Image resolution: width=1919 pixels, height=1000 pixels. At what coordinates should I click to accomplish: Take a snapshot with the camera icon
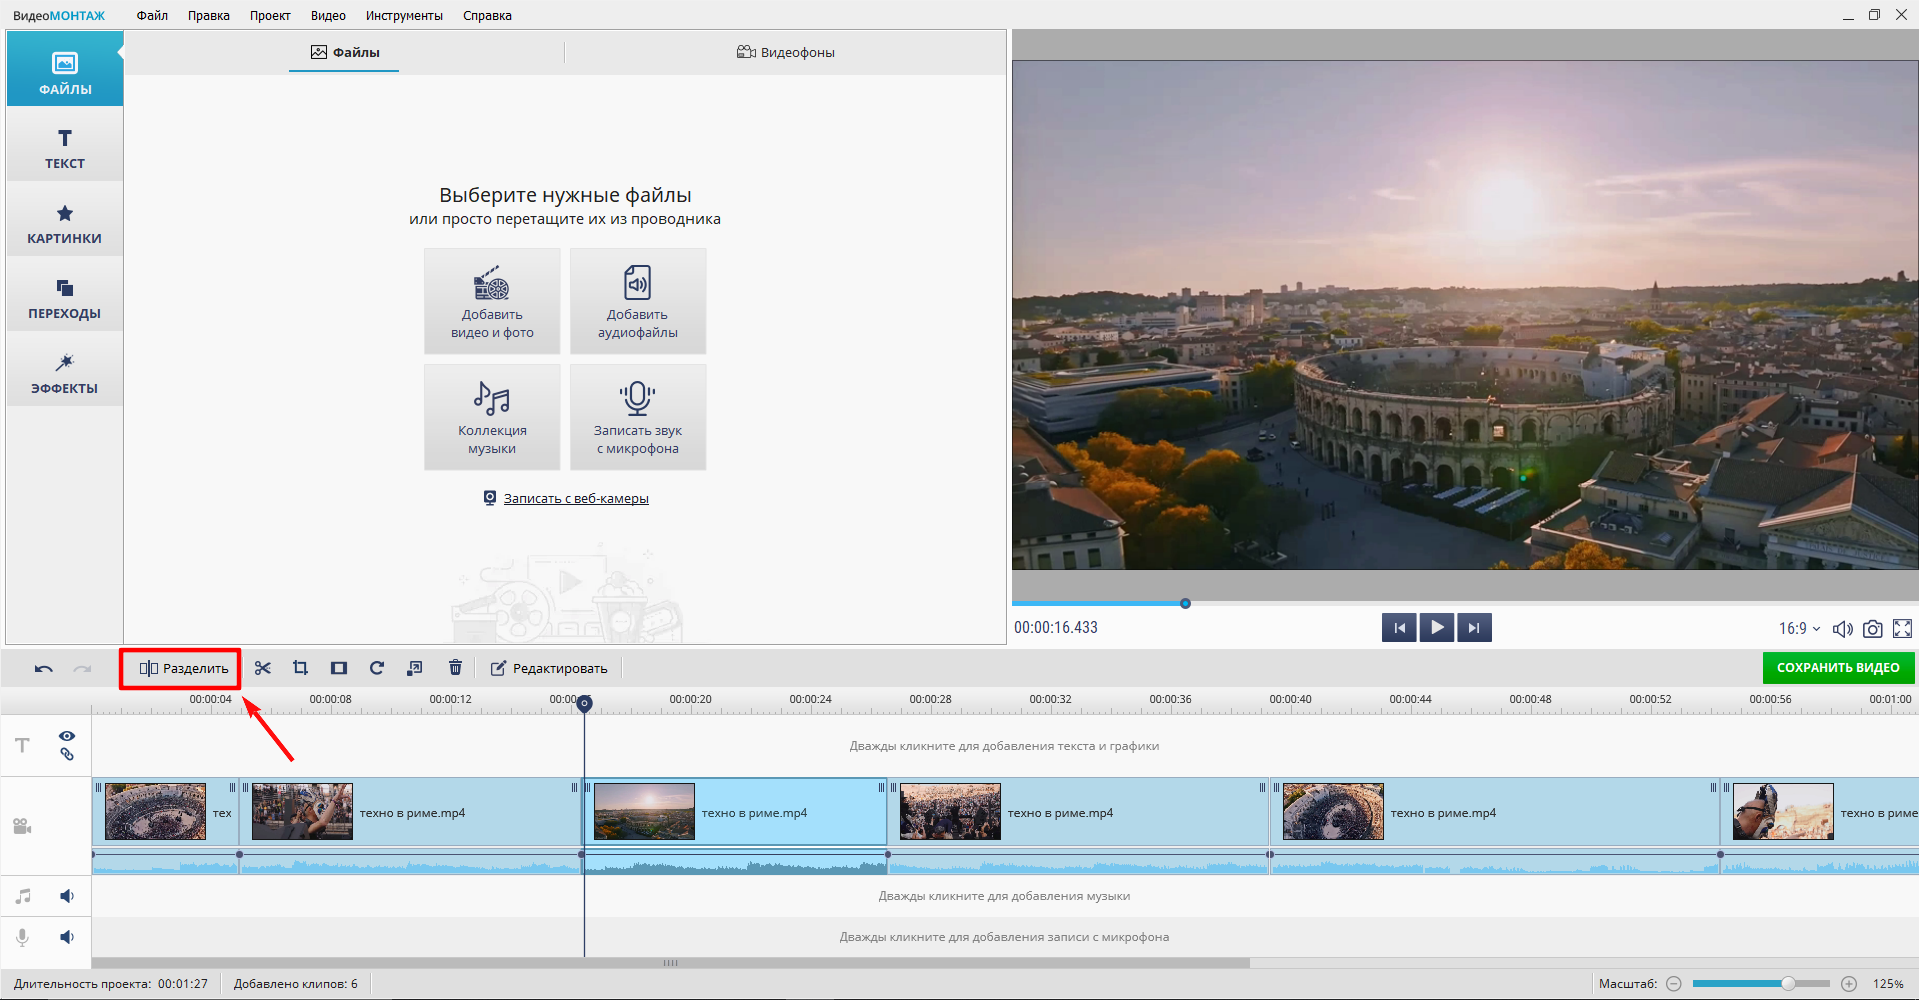tap(1873, 629)
